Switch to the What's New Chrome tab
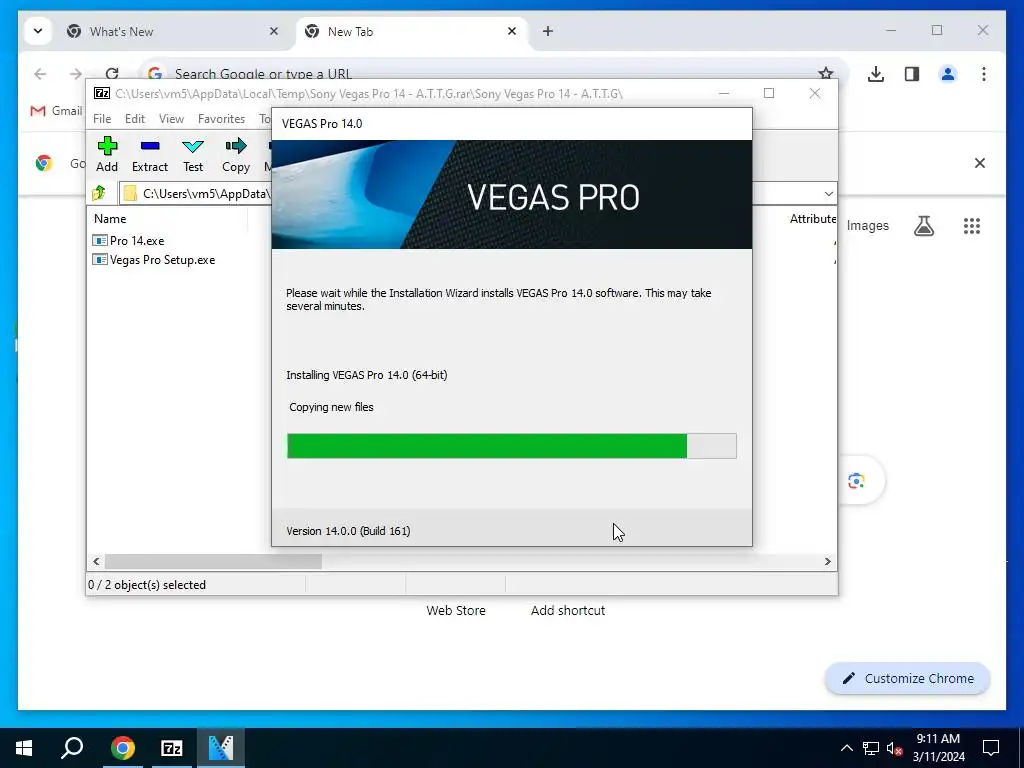 (172, 31)
